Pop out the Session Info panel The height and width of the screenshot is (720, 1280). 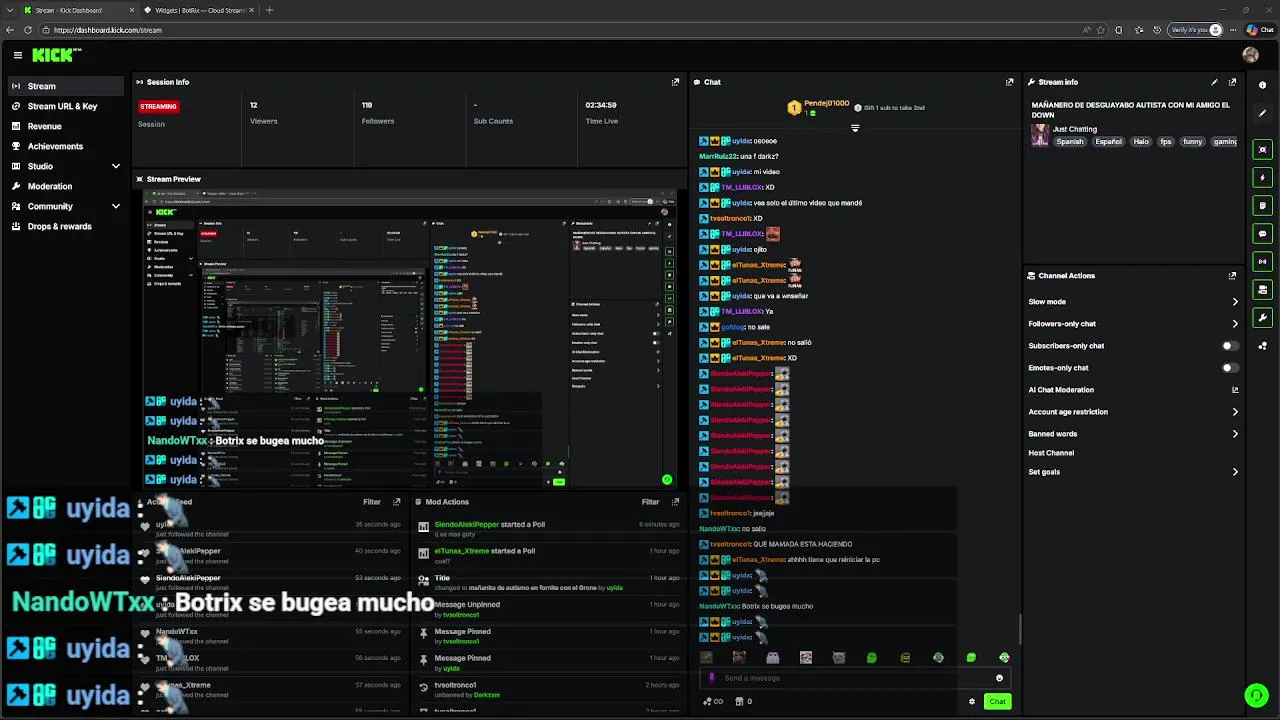[675, 82]
